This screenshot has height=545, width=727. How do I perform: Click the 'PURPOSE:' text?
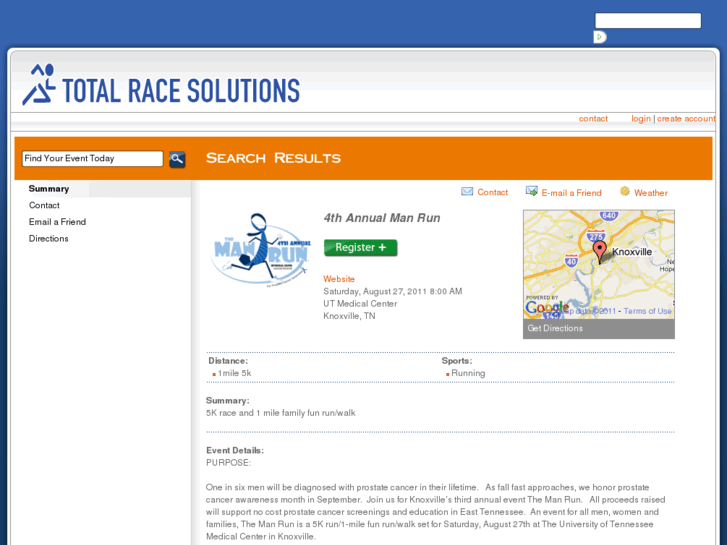tap(228, 462)
